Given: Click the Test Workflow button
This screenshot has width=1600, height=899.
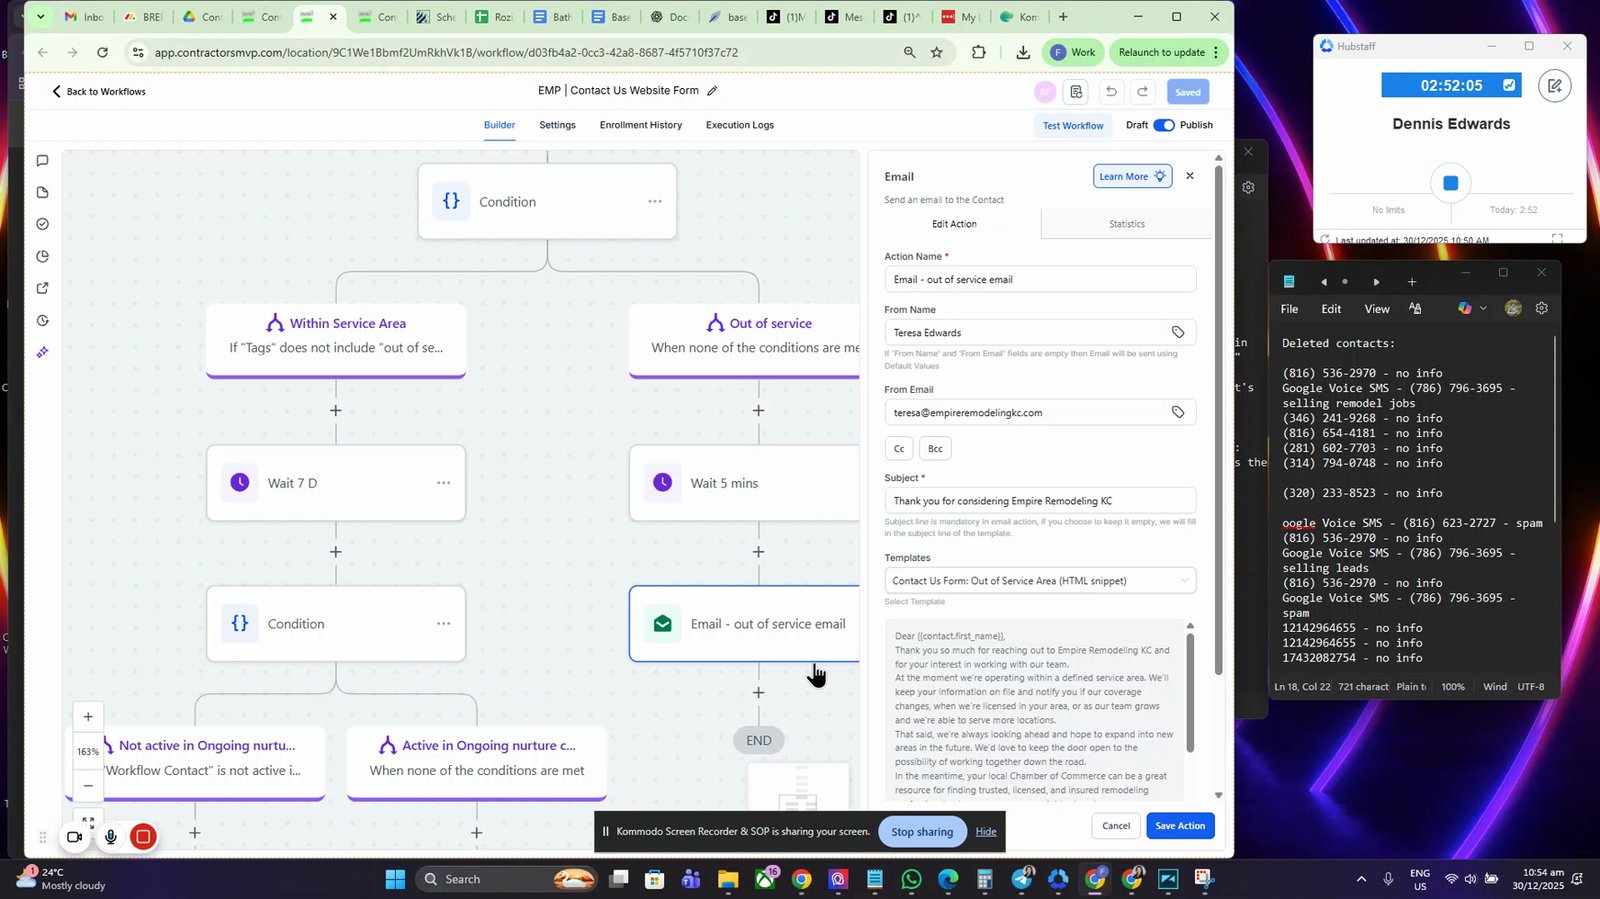Looking at the screenshot, I should pos(1073,126).
